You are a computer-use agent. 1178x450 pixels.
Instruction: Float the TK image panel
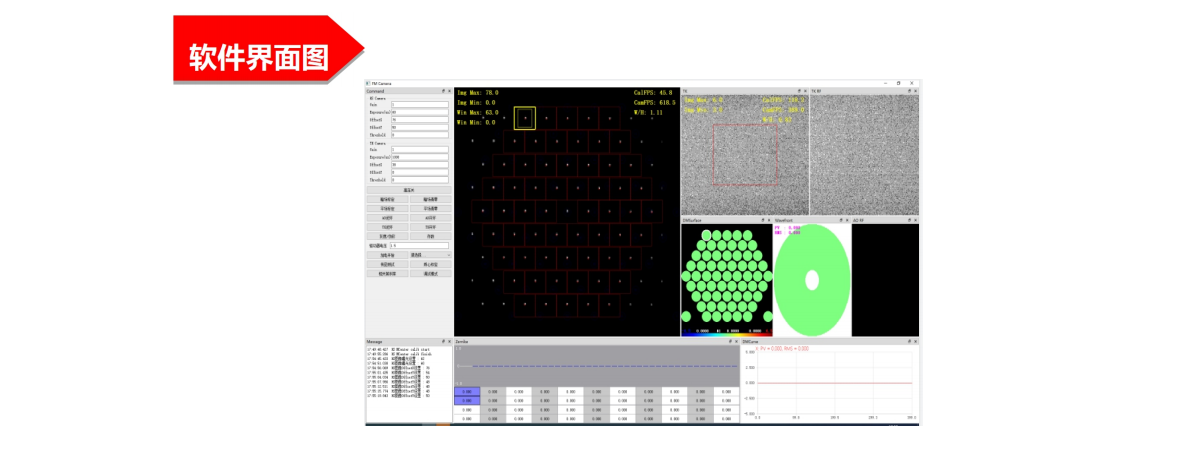[x=799, y=91]
